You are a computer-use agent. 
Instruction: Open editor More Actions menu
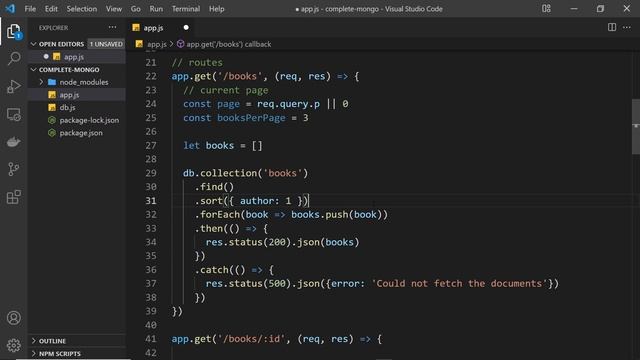pos(627,27)
